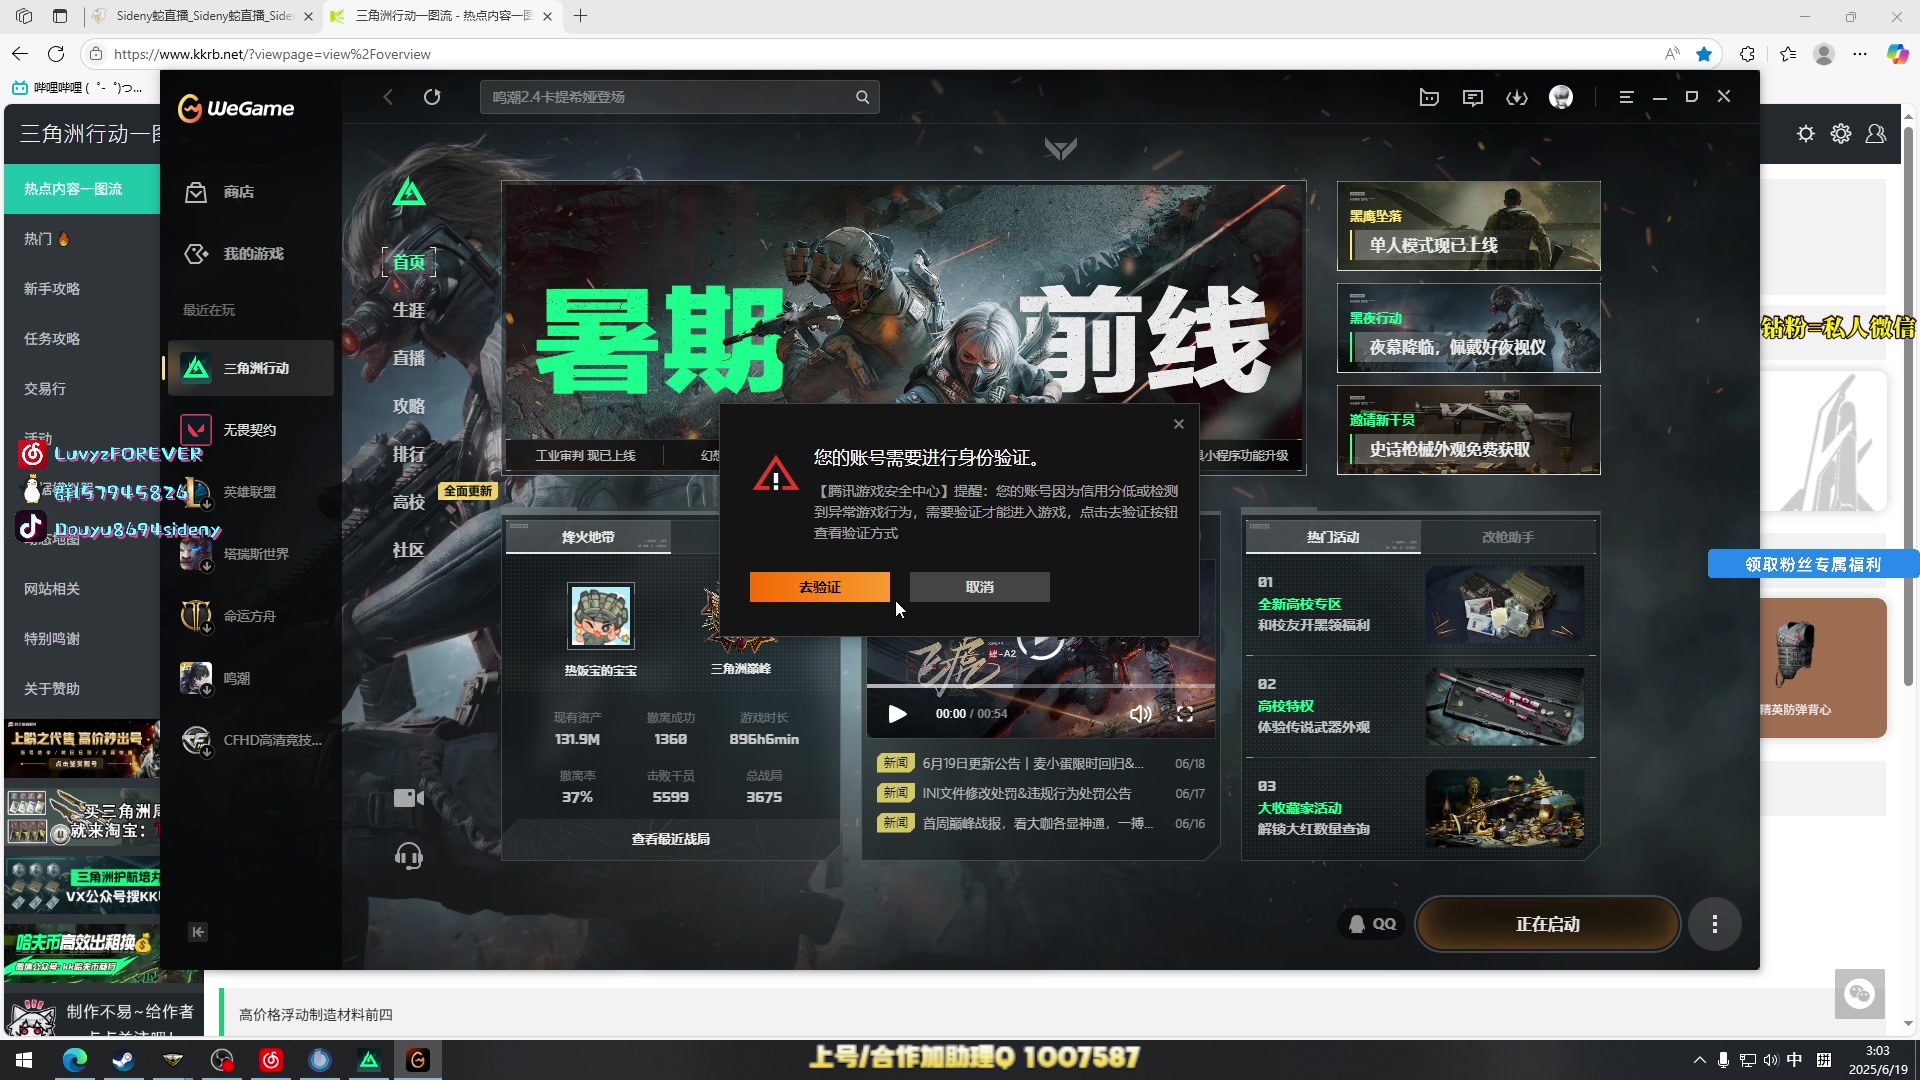This screenshot has width=1920, height=1080.
Task: Click the 热饭宝的宝宝 player avatar
Action: [x=600, y=617]
